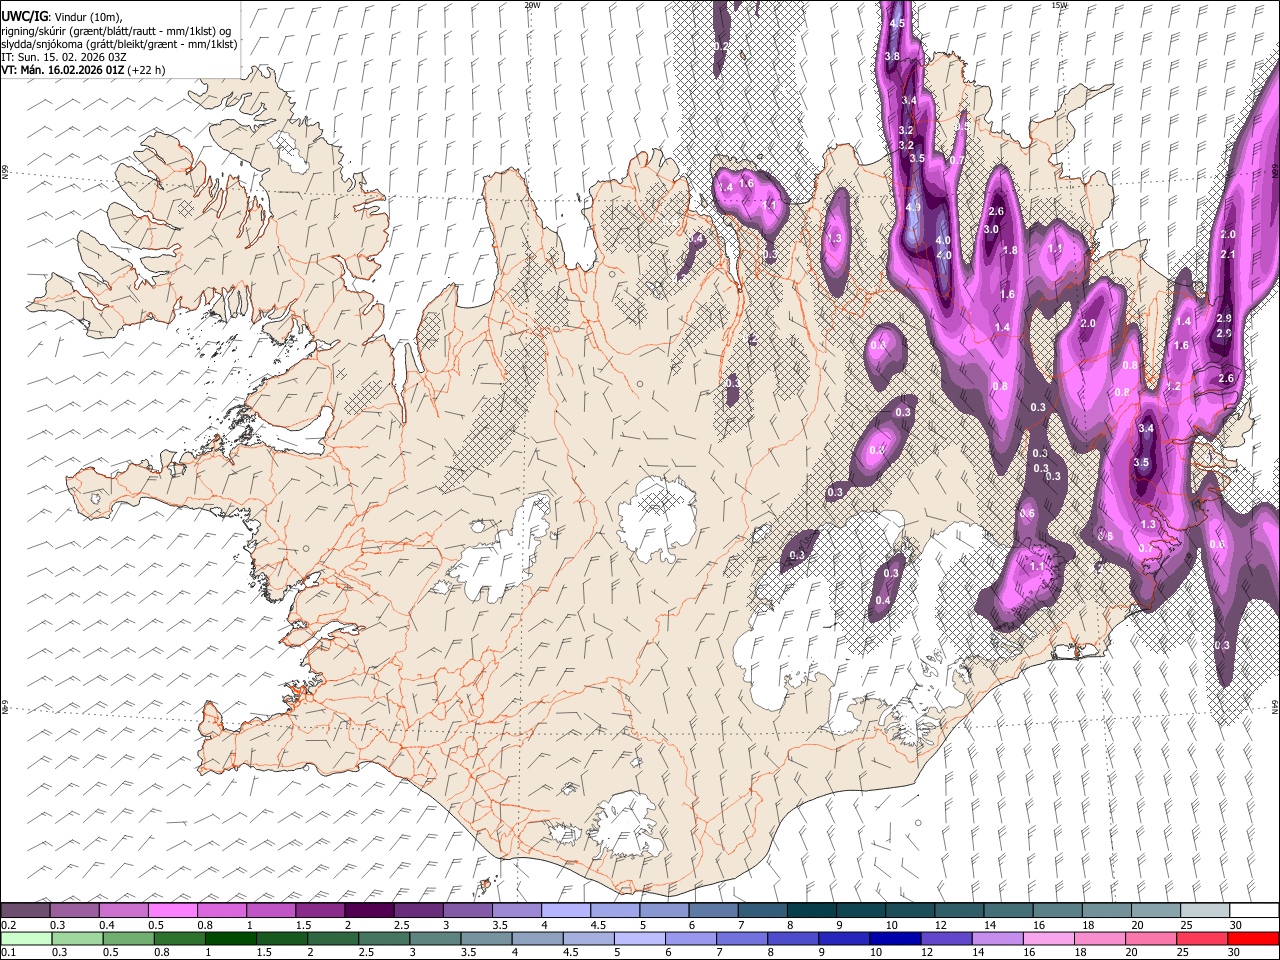Click the 0.2 label in the snow legend
Viewport: 1280px width, 960px height.
[x=7, y=925]
